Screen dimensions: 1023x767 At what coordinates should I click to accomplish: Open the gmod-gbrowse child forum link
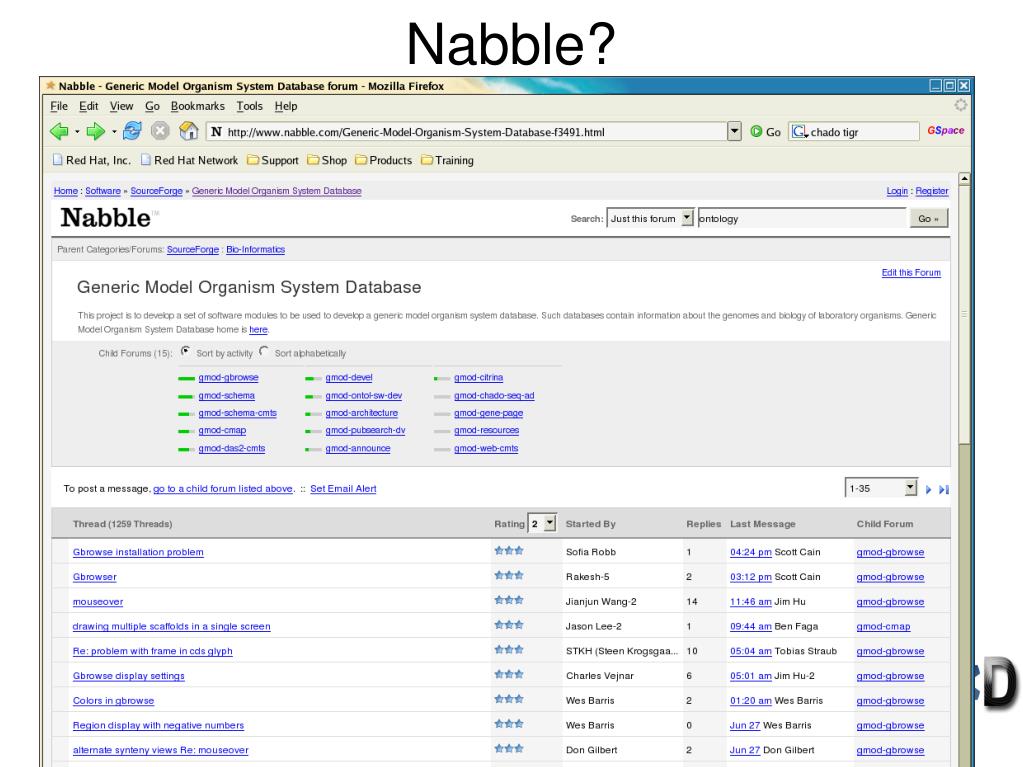pyautogui.click(x=228, y=378)
